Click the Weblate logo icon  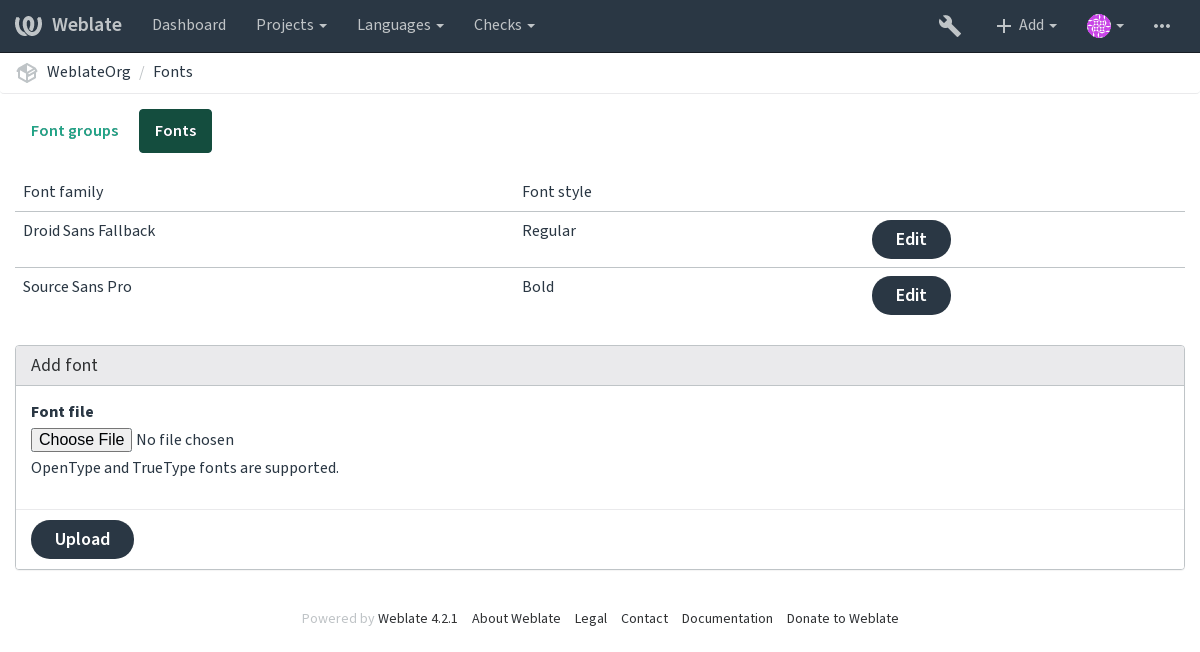pyautogui.click(x=29, y=25)
